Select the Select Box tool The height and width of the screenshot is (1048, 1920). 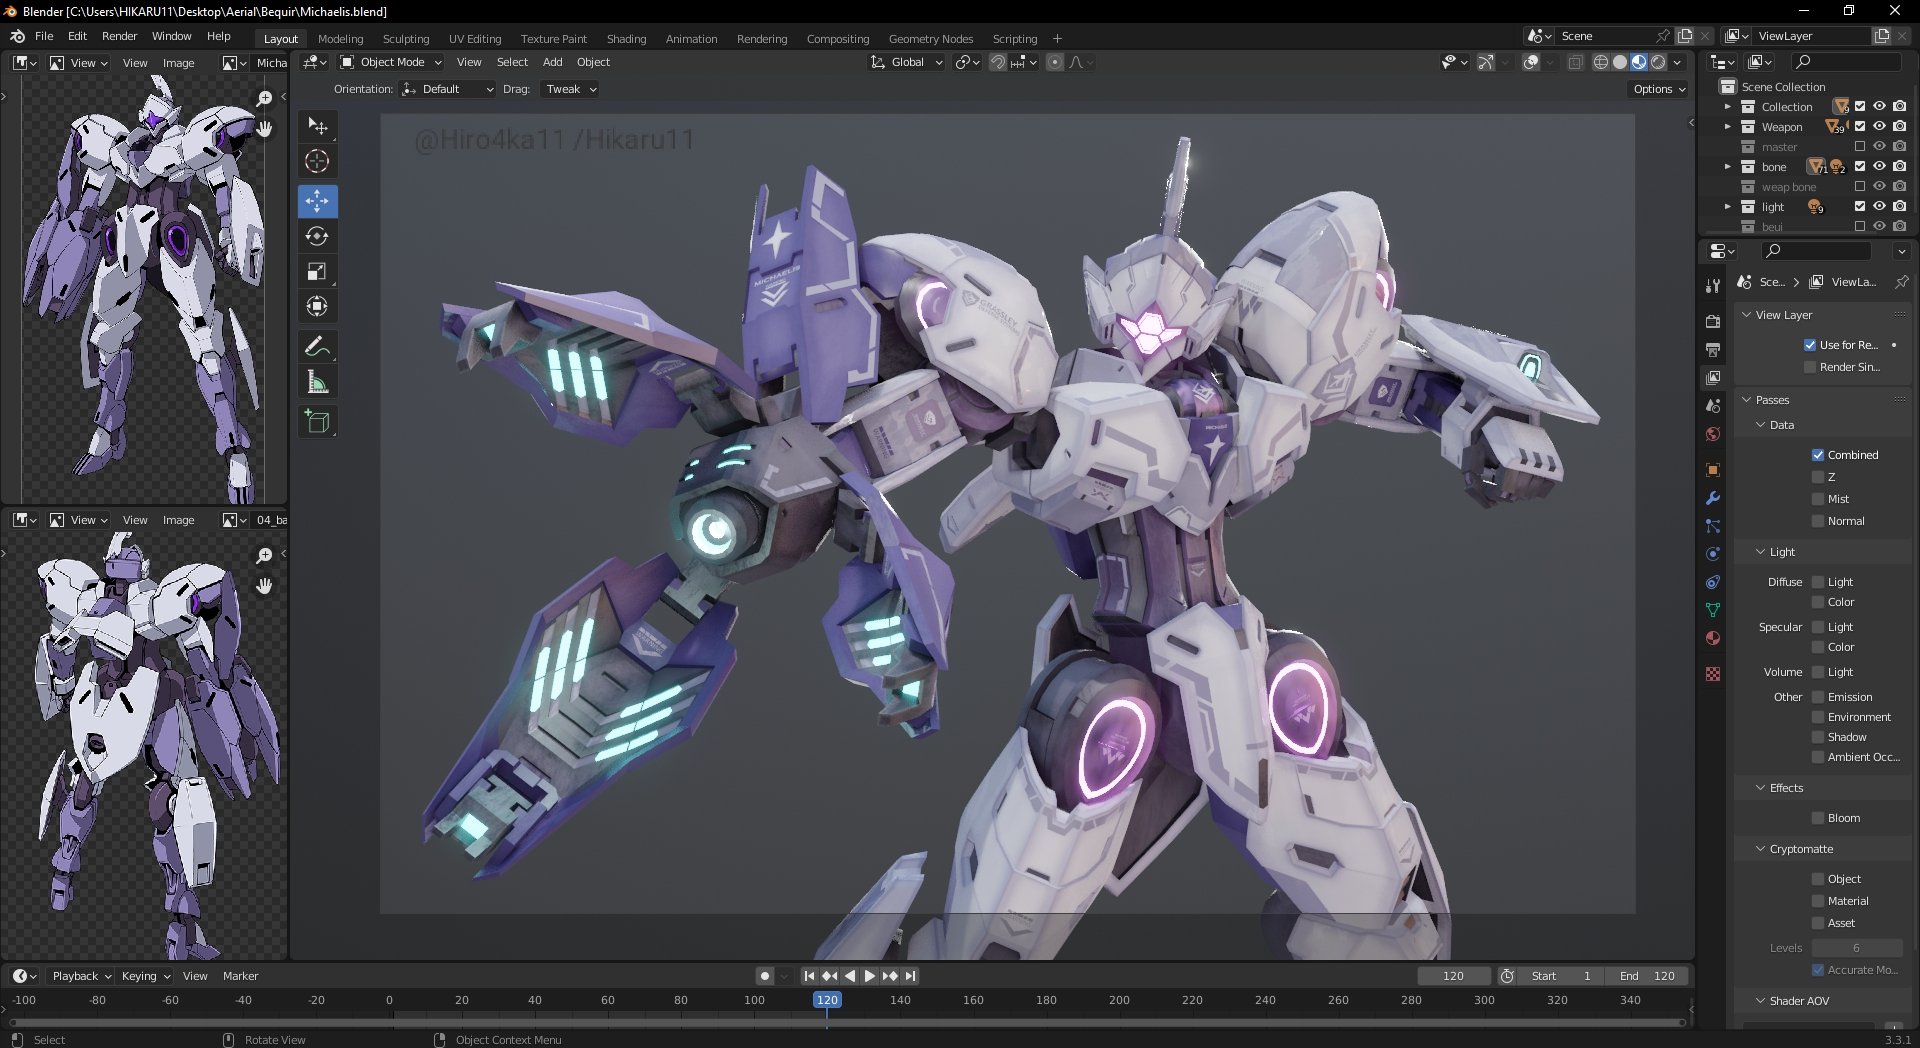(317, 126)
